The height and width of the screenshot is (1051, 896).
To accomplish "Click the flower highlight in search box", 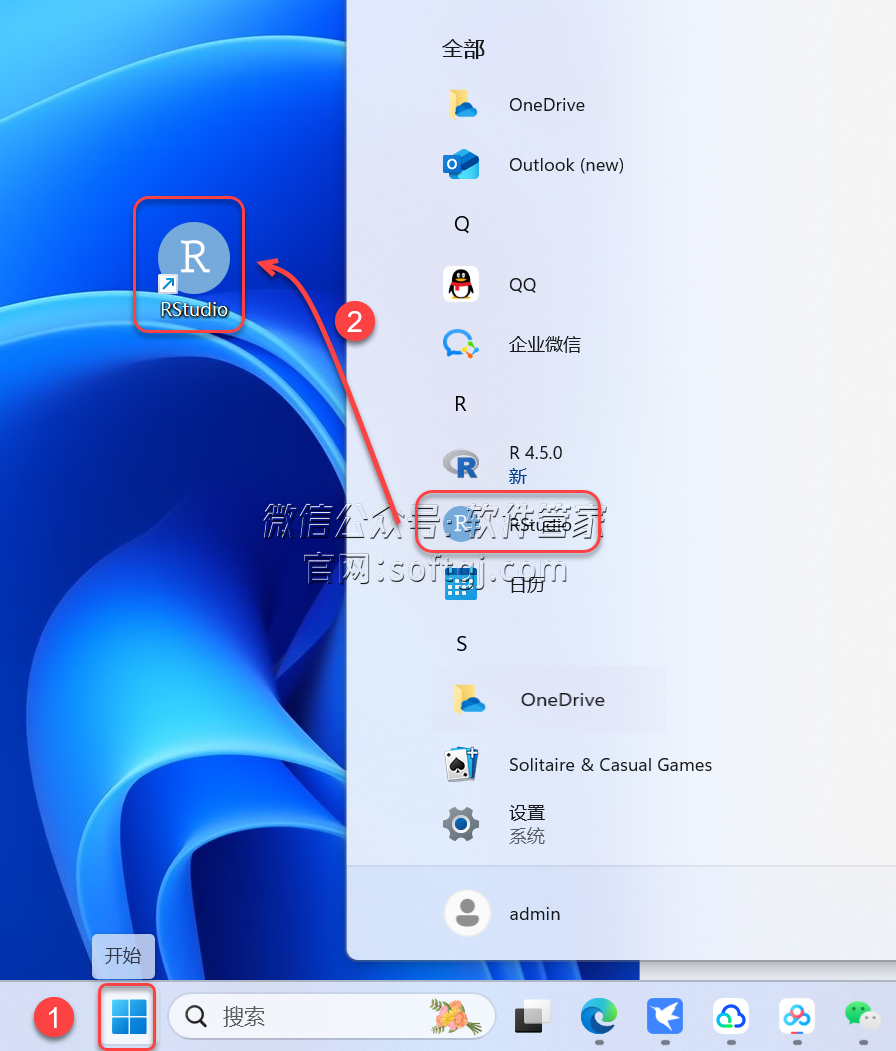I will [456, 1016].
